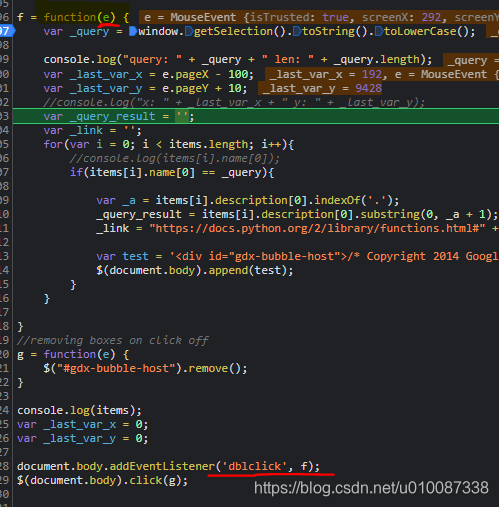Screen dimensions: 499x507
Task: Click the append method name
Action: [x=228, y=270]
